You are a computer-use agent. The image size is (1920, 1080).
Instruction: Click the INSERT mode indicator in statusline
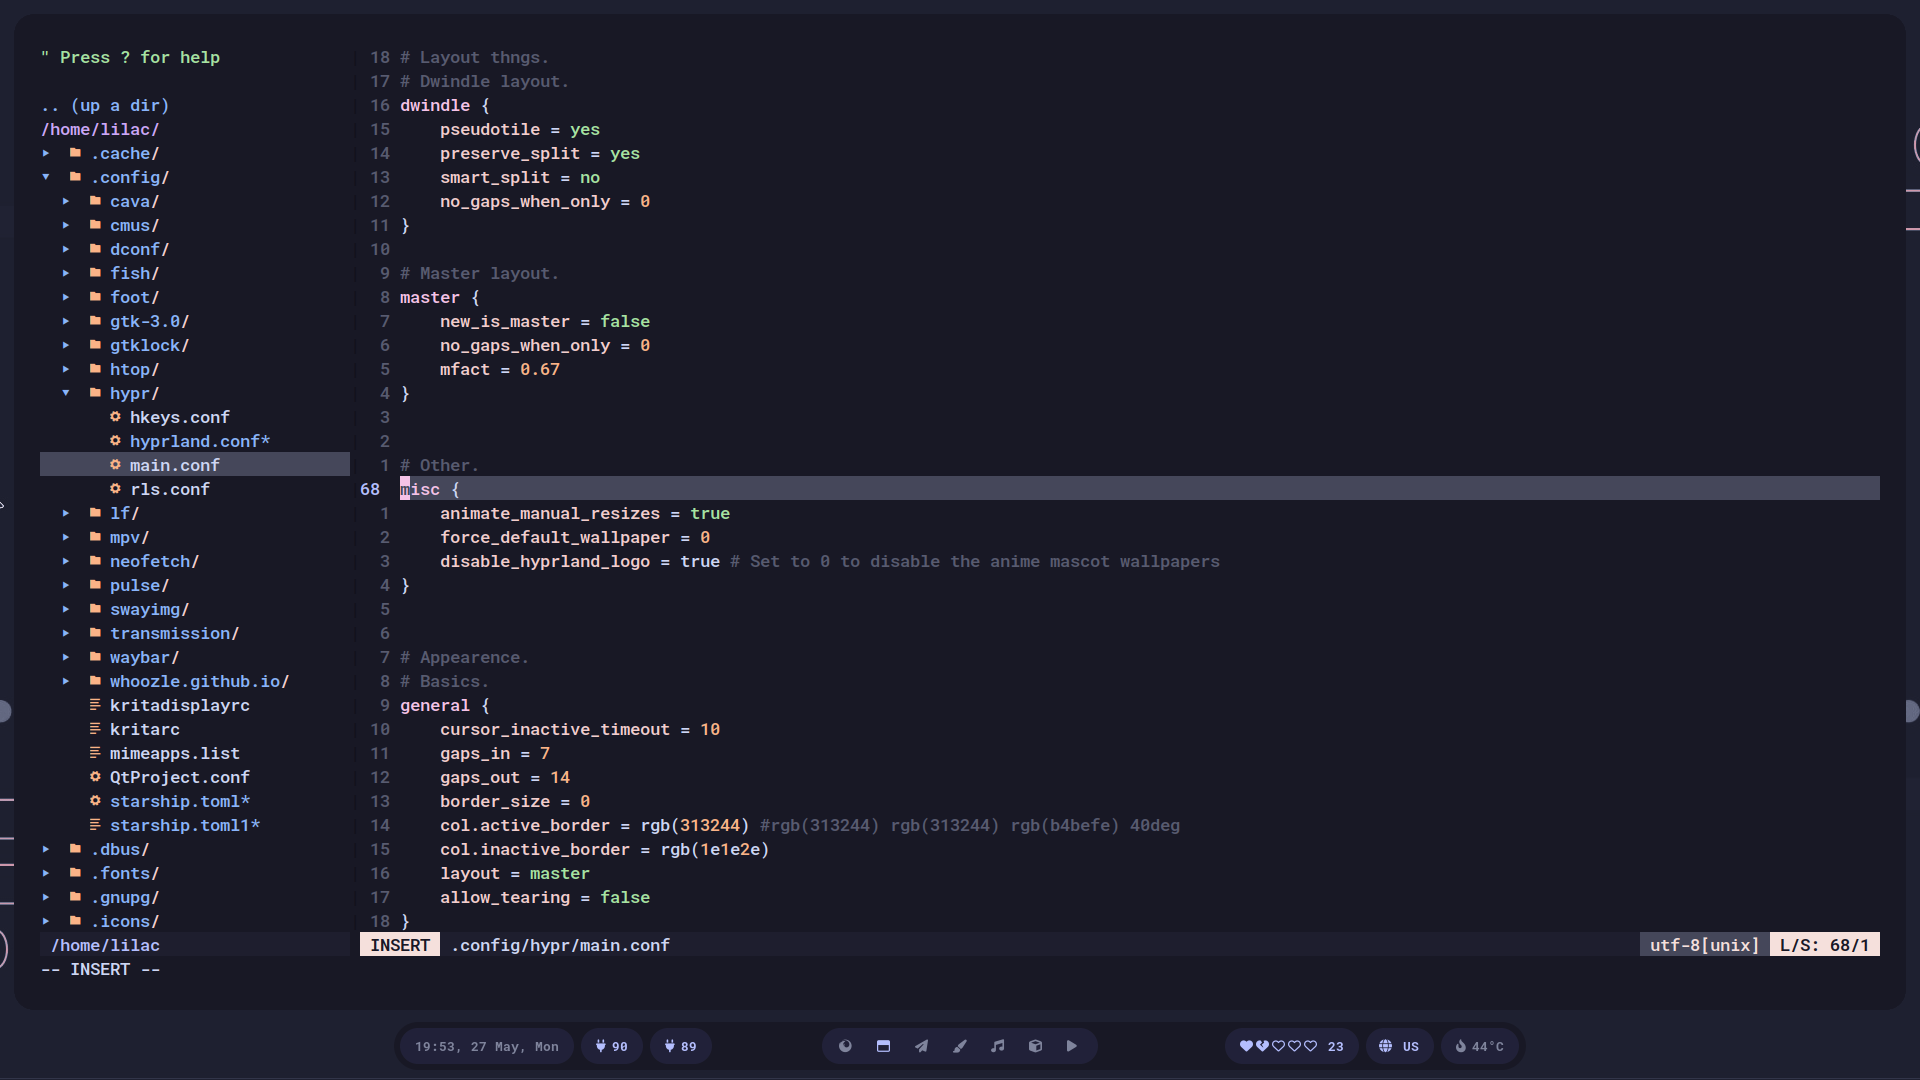[400, 945]
